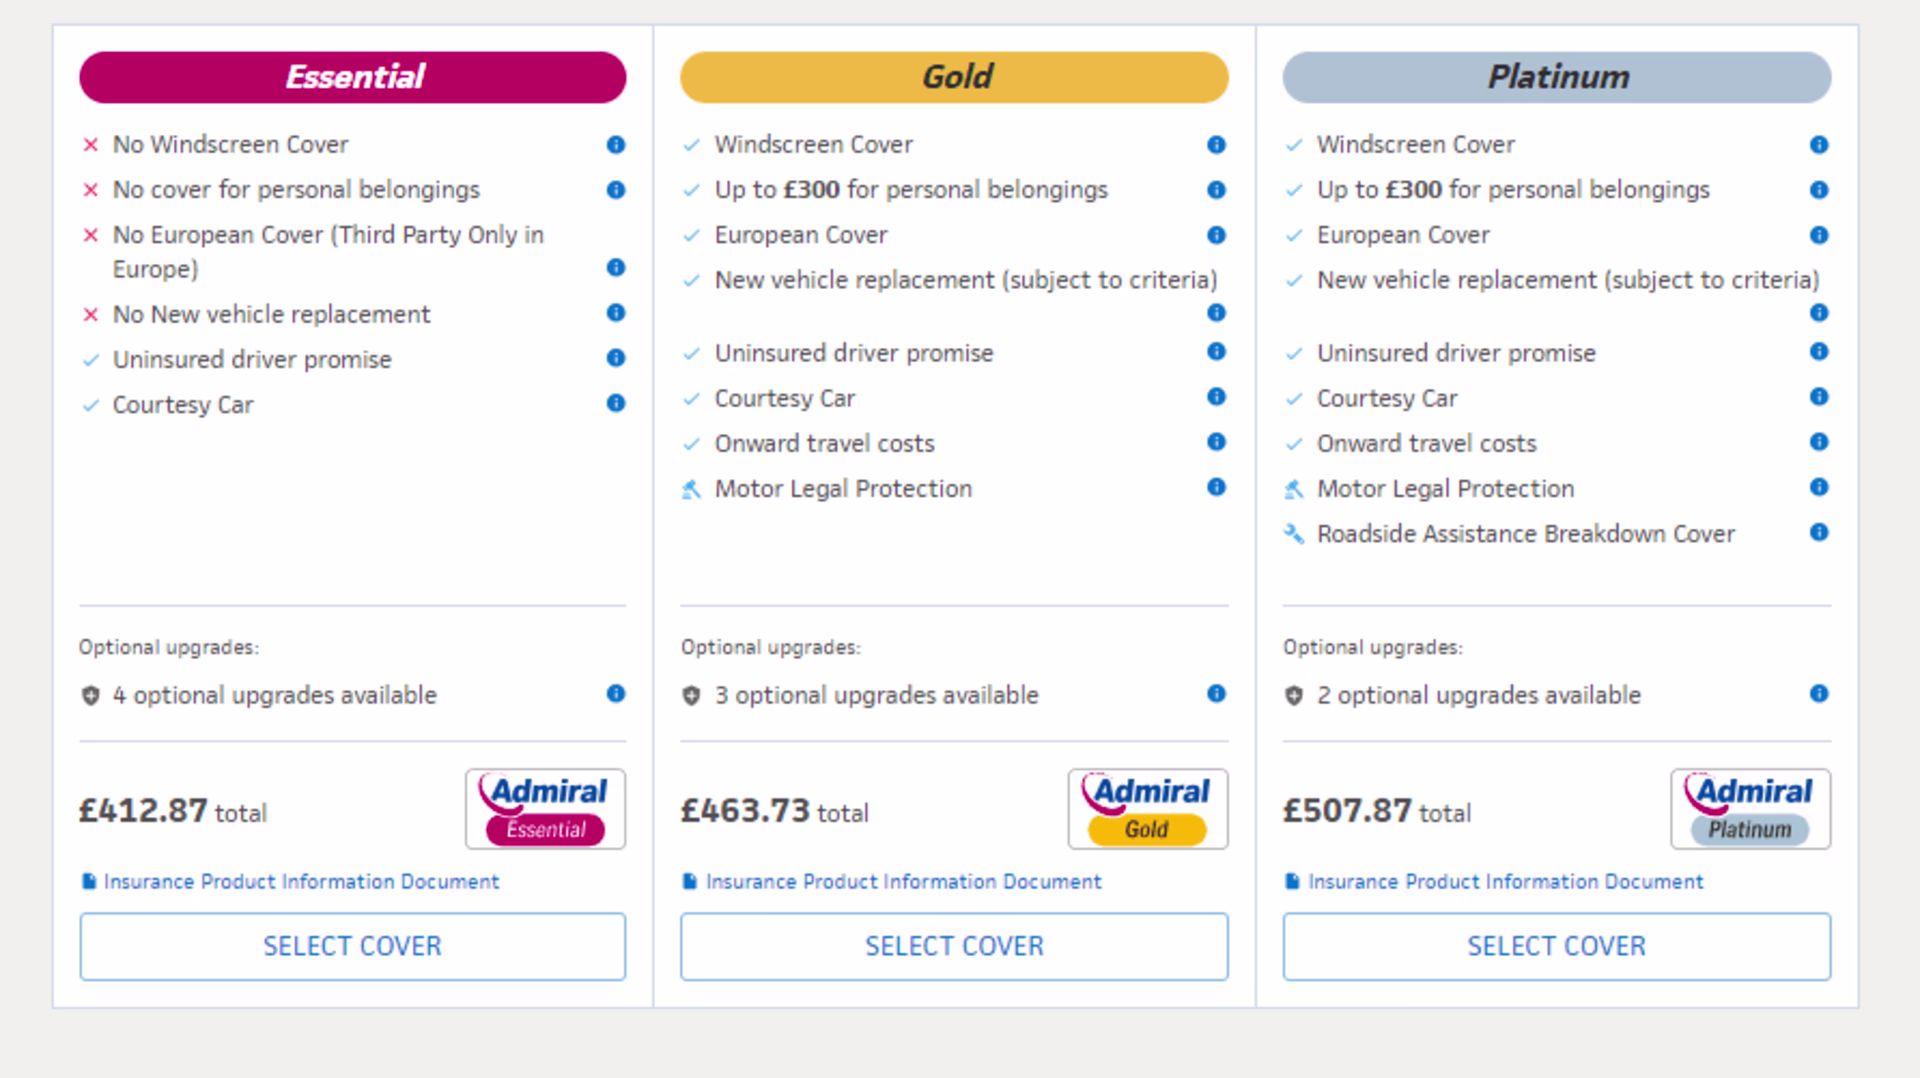Show info on Essential's 4 optional upgrades
Screen dimensions: 1920x1078
(x=616, y=694)
